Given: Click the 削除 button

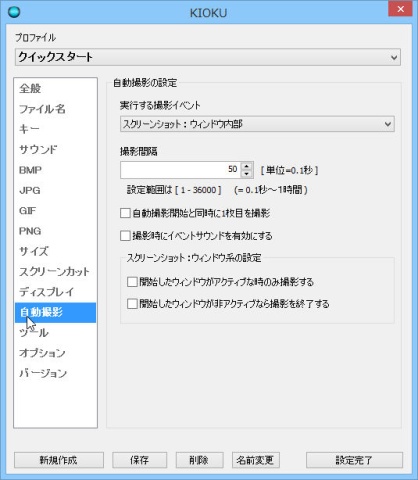Looking at the screenshot, I should pyautogui.click(x=199, y=460).
